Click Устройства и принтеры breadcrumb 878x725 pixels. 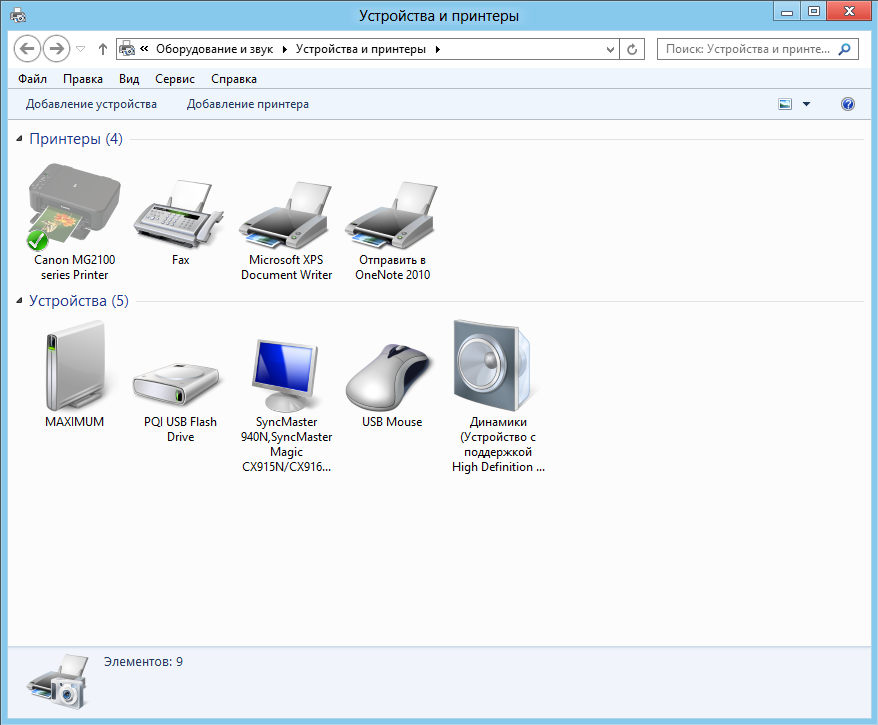[x=361, y=49]
